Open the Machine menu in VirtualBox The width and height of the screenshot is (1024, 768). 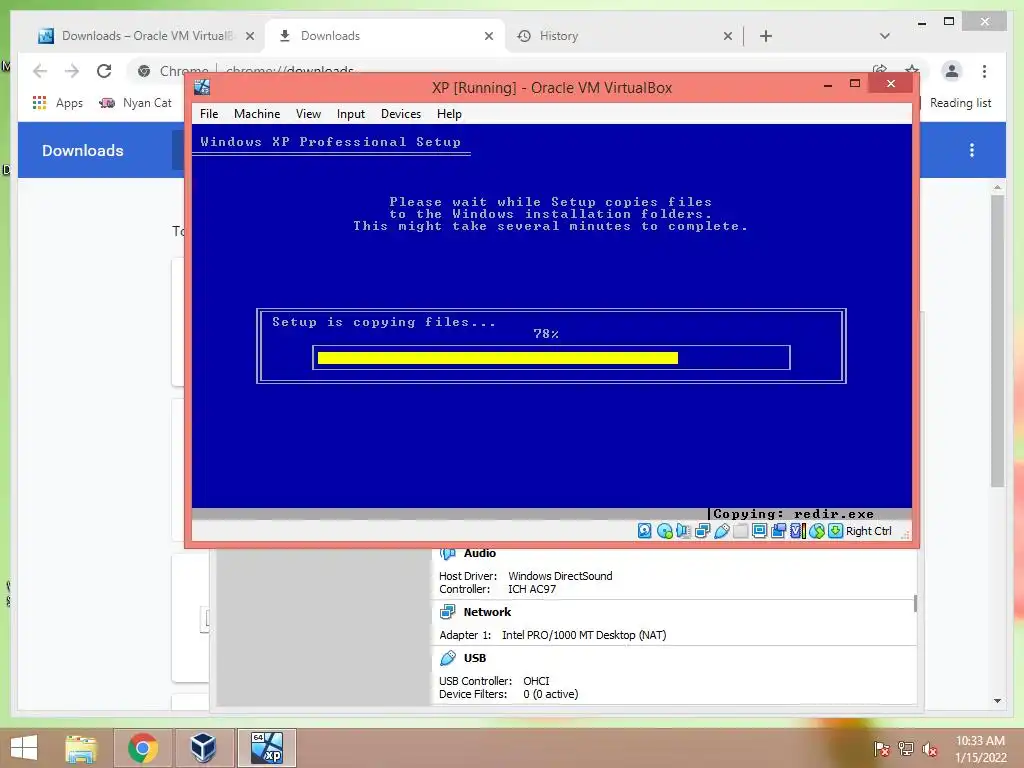point(257,114)
